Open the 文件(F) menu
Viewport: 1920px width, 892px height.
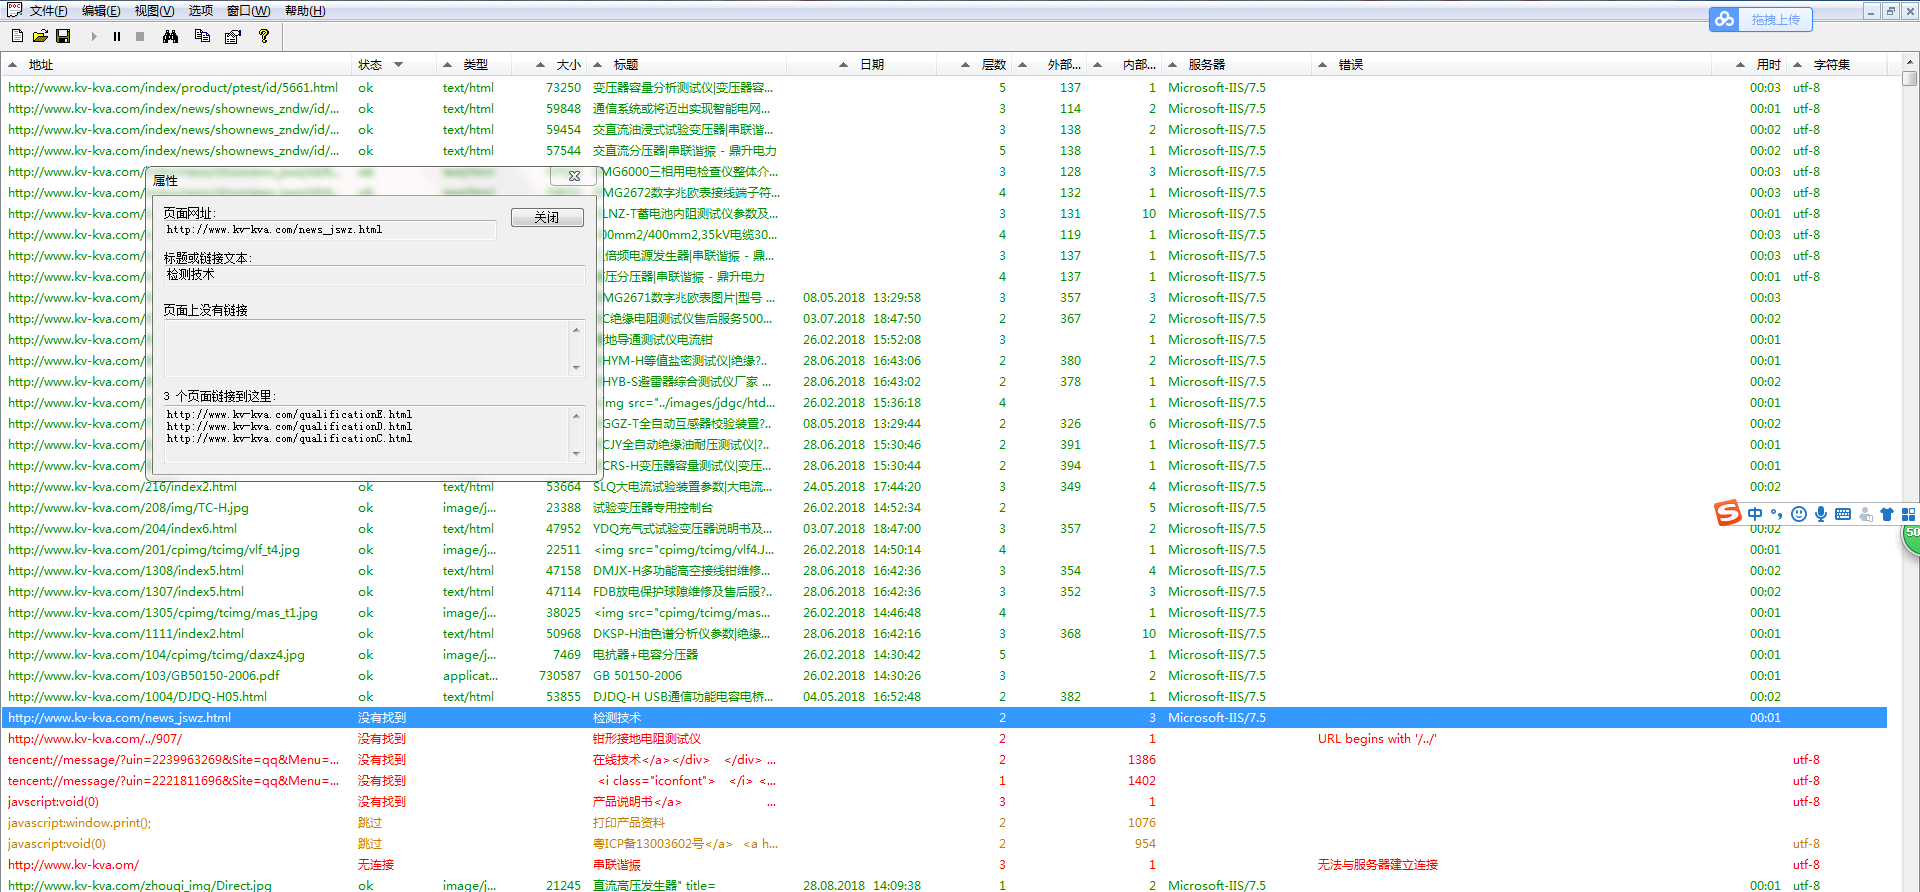[48, 11]
